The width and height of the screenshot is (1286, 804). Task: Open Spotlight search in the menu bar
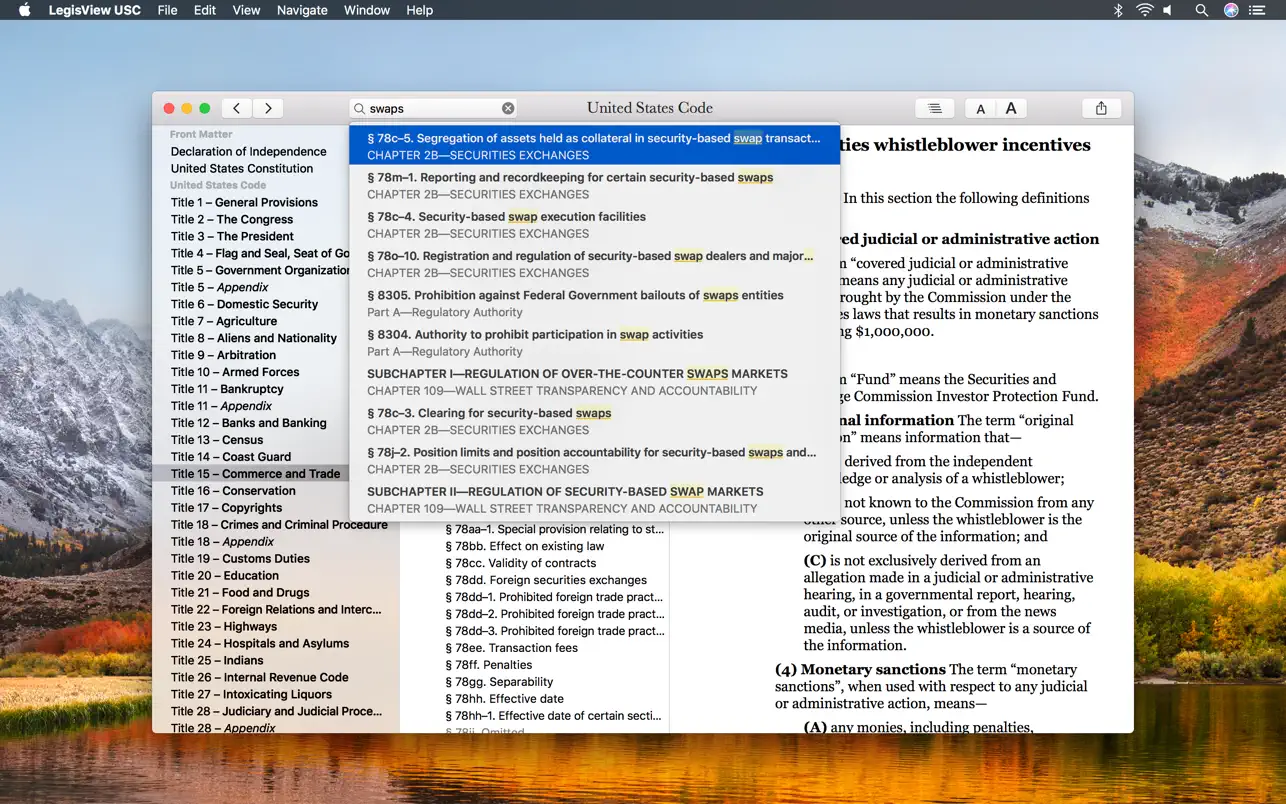coord(1200,10)
